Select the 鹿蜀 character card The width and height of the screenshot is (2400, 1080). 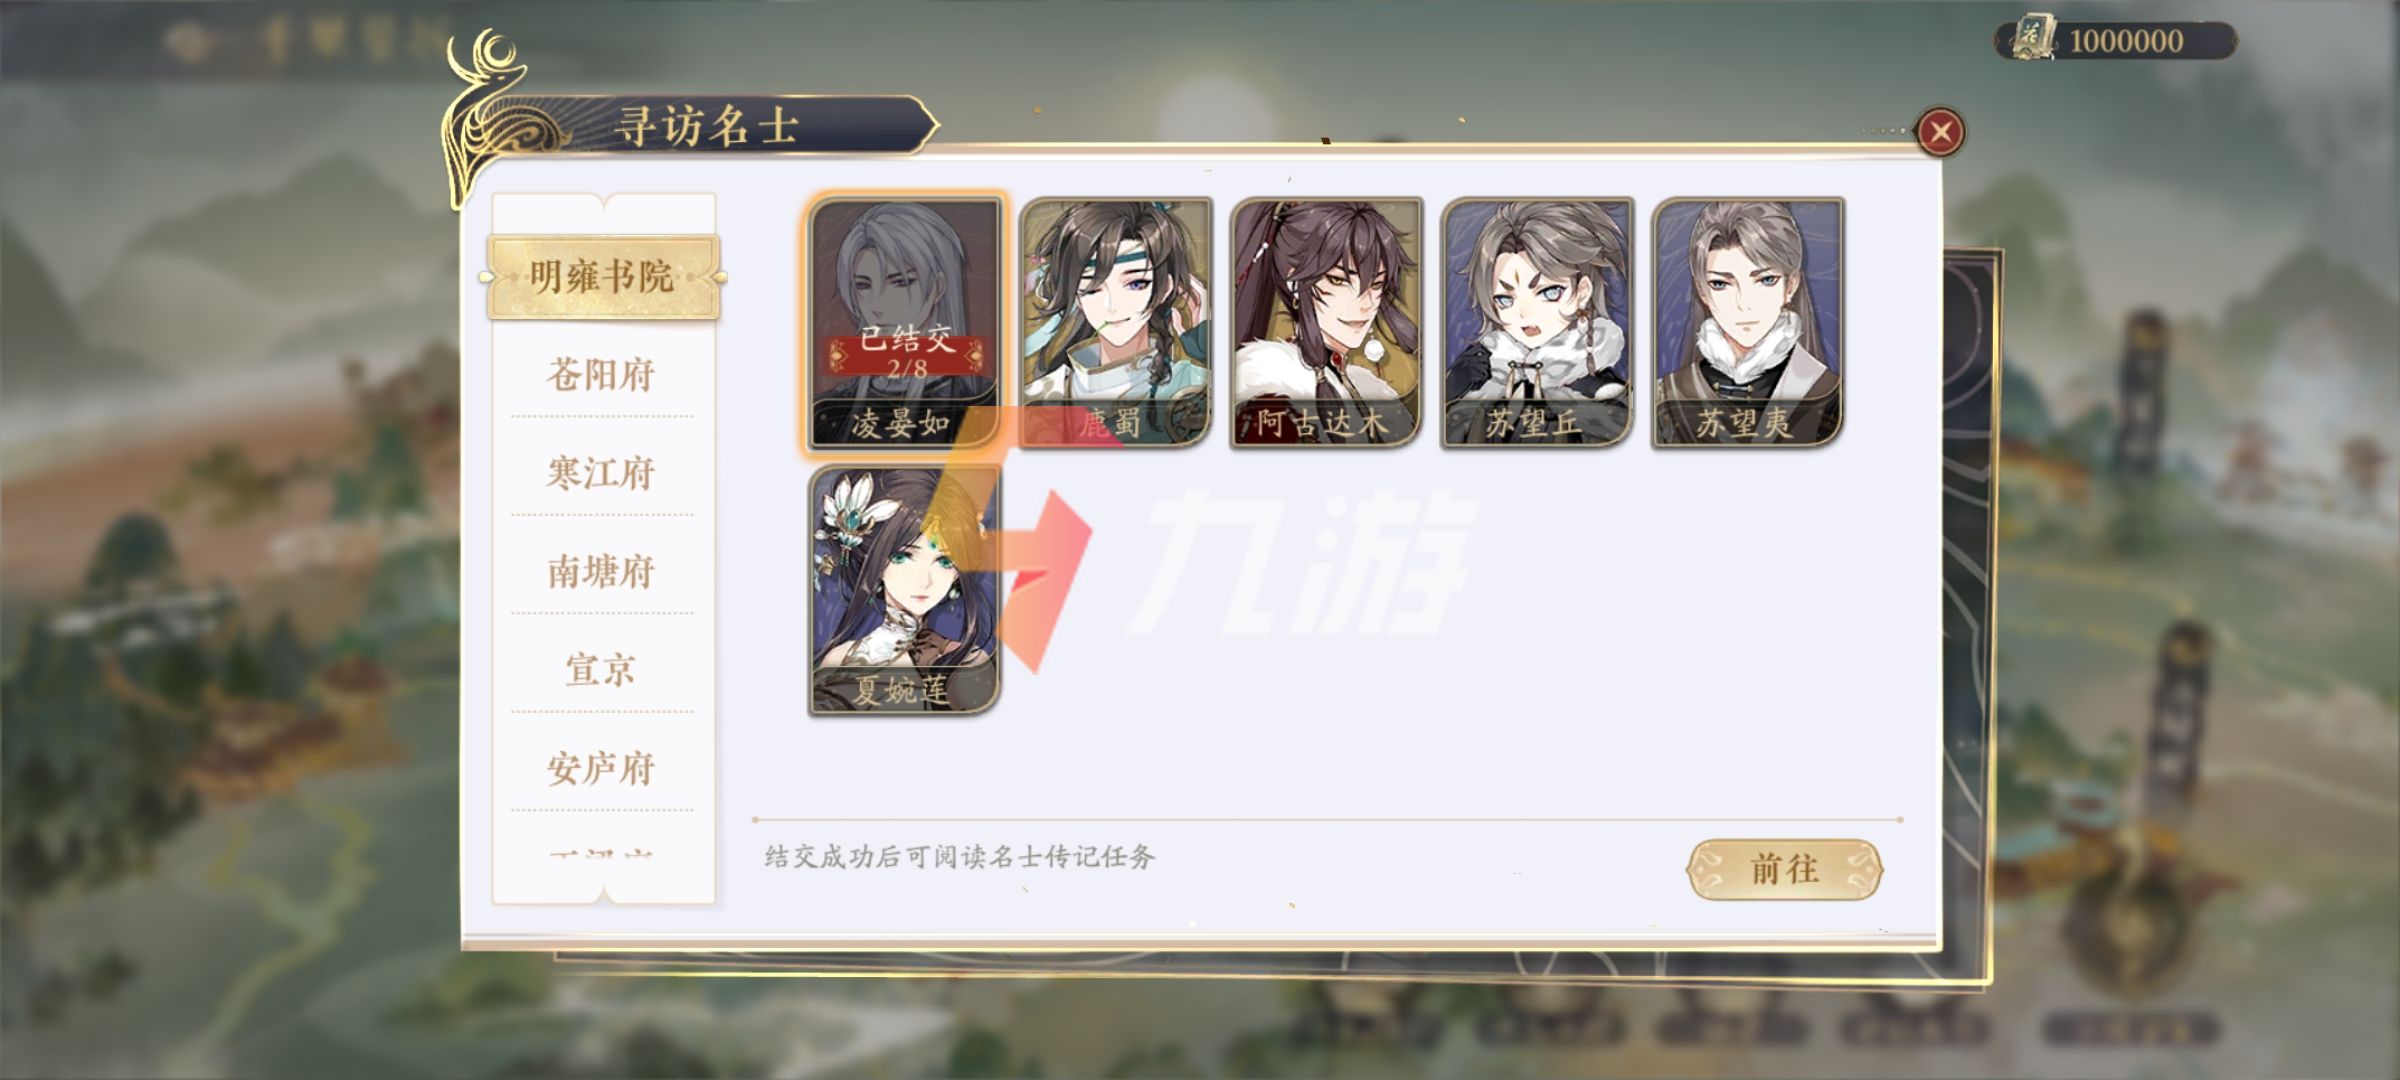coord(1116,322)
